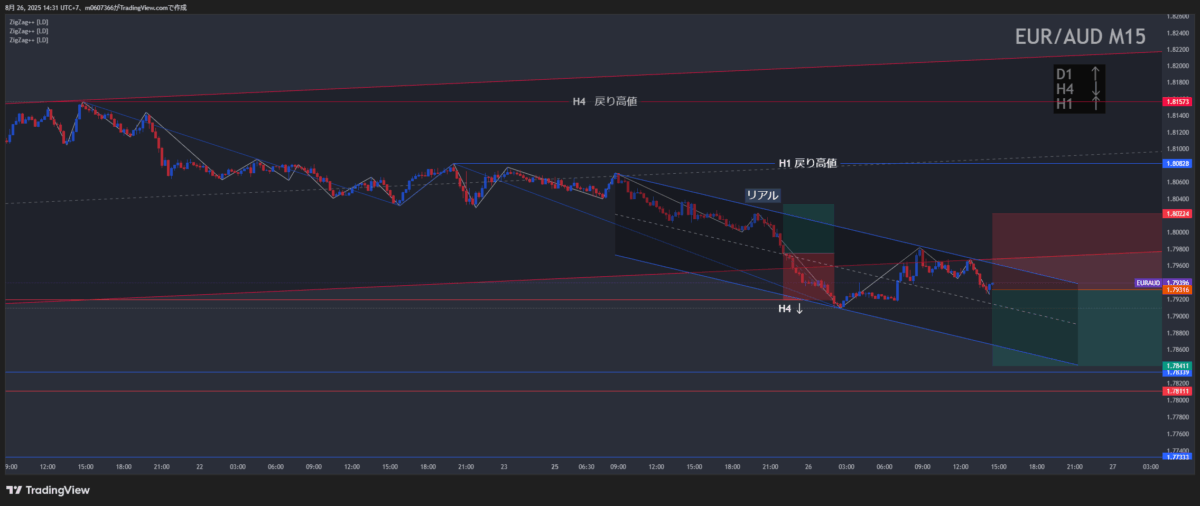Click the blue 1.80828 price label
Viewport: 1200px width, 506px height.
point(1176,163)
